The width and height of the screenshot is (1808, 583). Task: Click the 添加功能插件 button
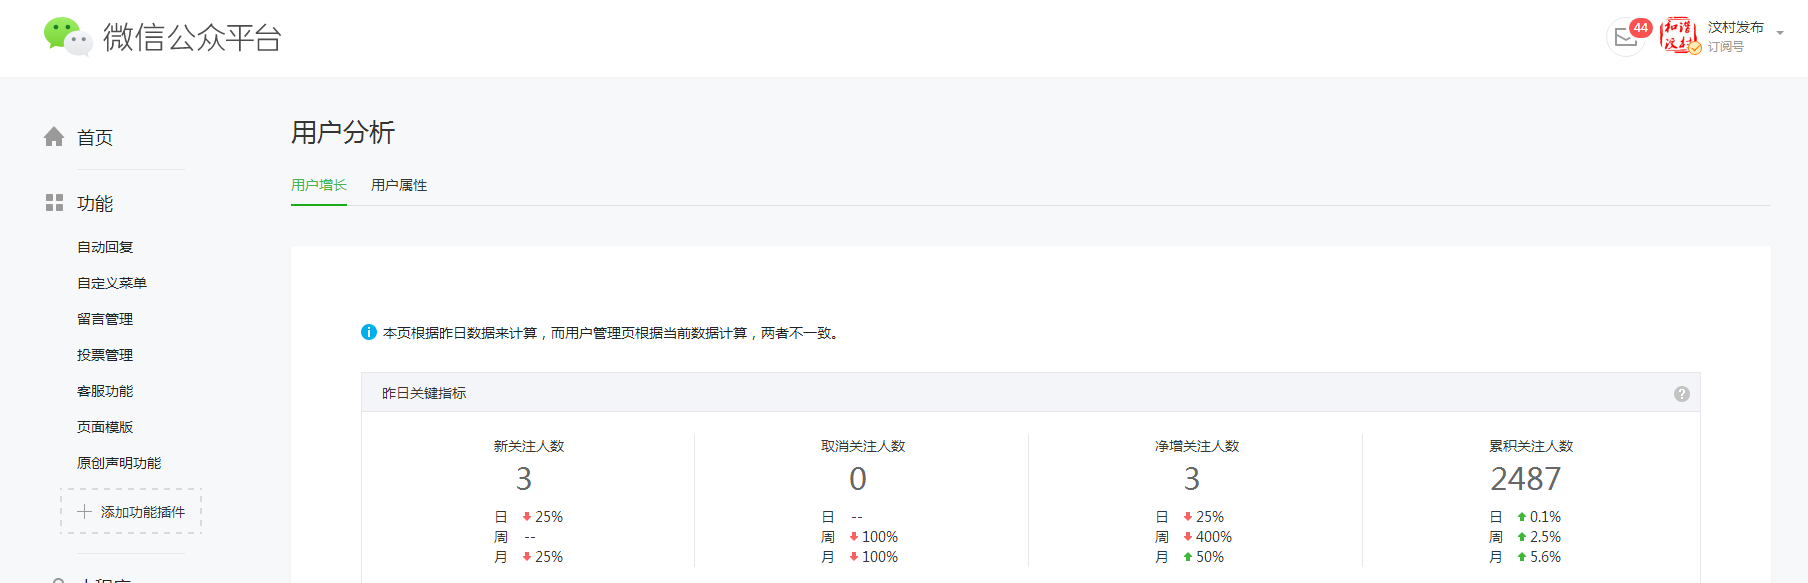tap(131, 512)
